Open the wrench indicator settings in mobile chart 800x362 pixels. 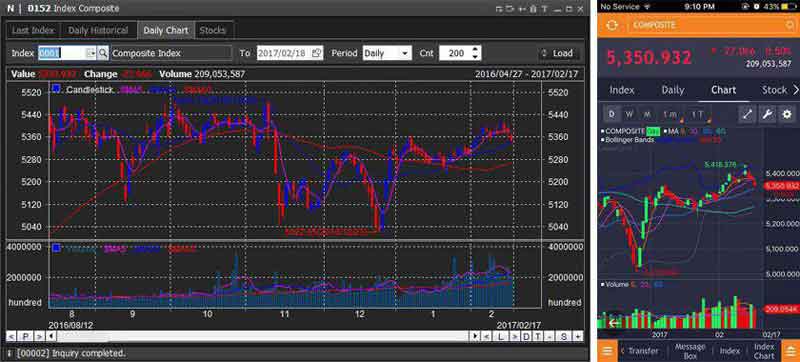767,114
